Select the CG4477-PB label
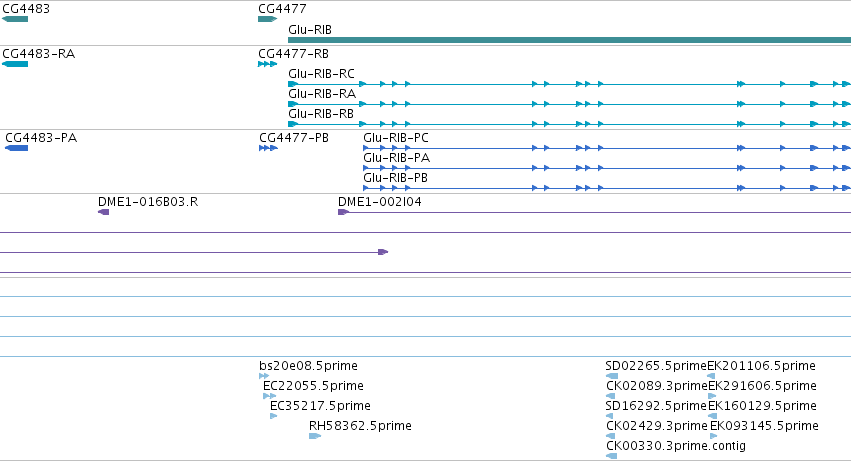The width and height of the screenshot is (851, 461). point(294,138)
